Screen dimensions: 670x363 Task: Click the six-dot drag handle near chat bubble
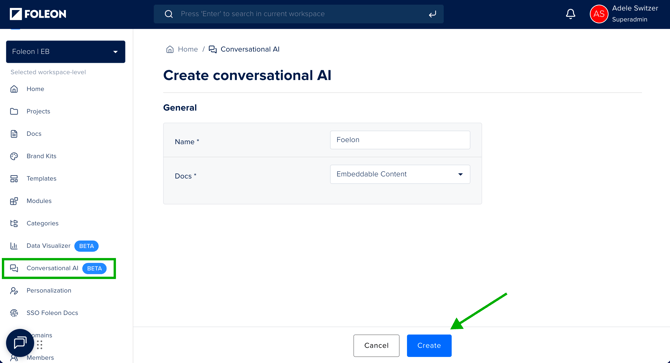click(40, 345)
